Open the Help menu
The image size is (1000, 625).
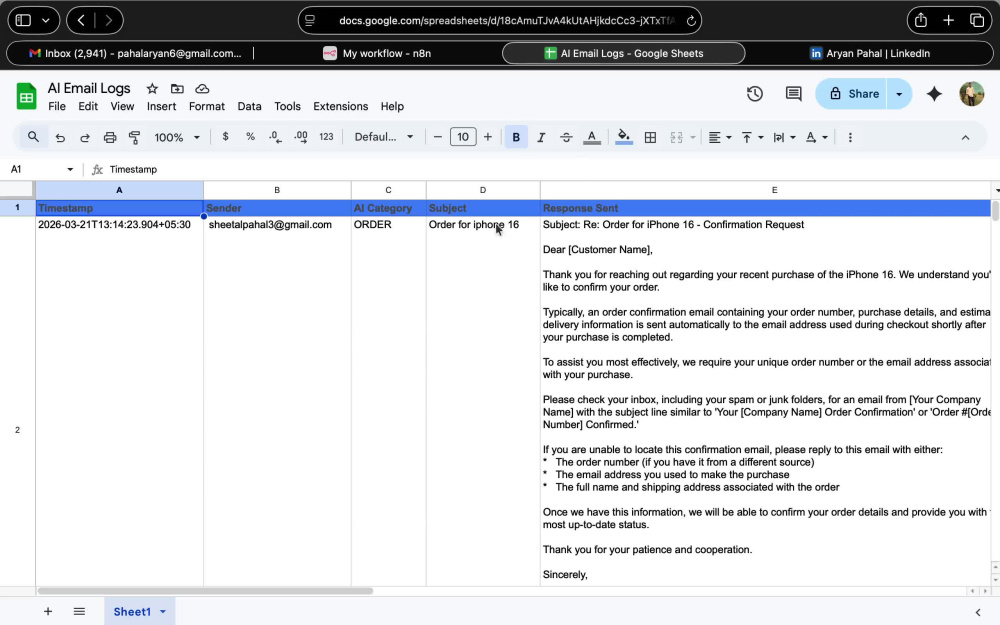pyautogui.click(x=392, y=107)
